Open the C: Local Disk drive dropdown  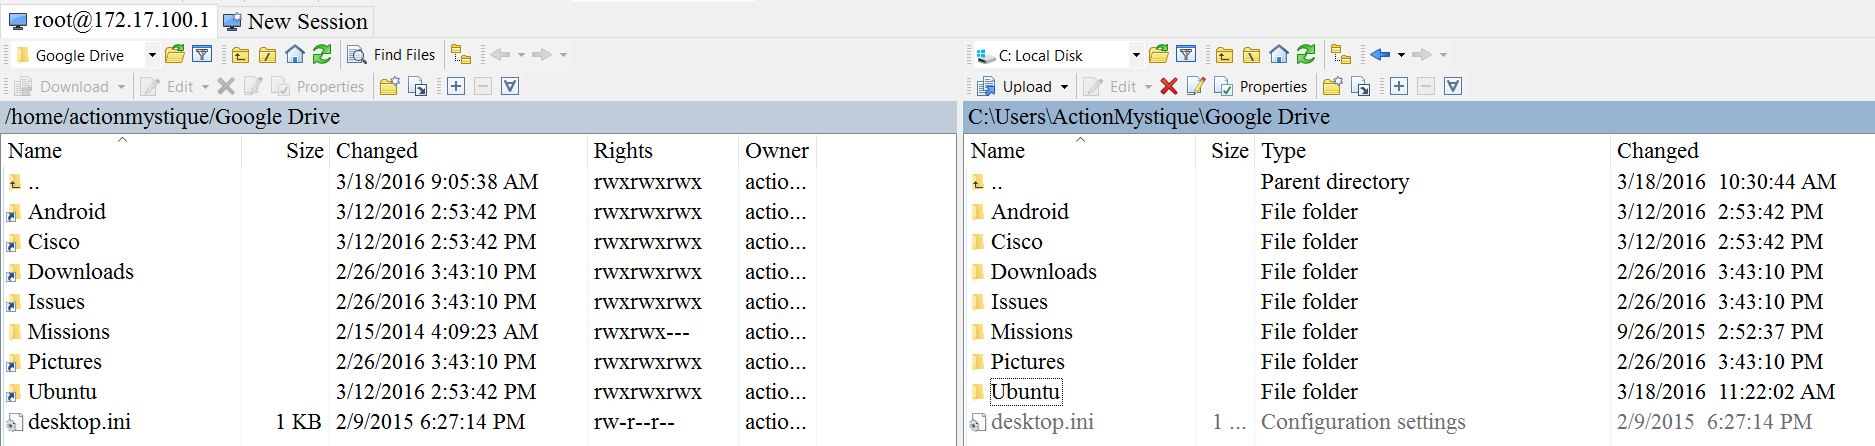[1135, 55]
